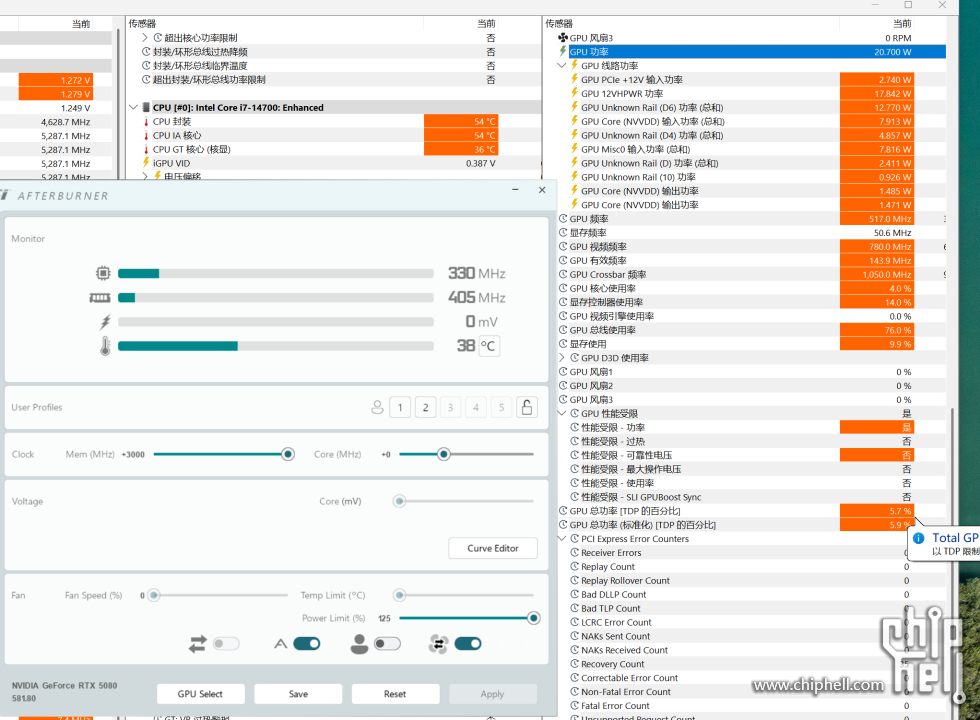
Task: Collapse PCI Express Error Counters group
Action: tap(562, 539)
